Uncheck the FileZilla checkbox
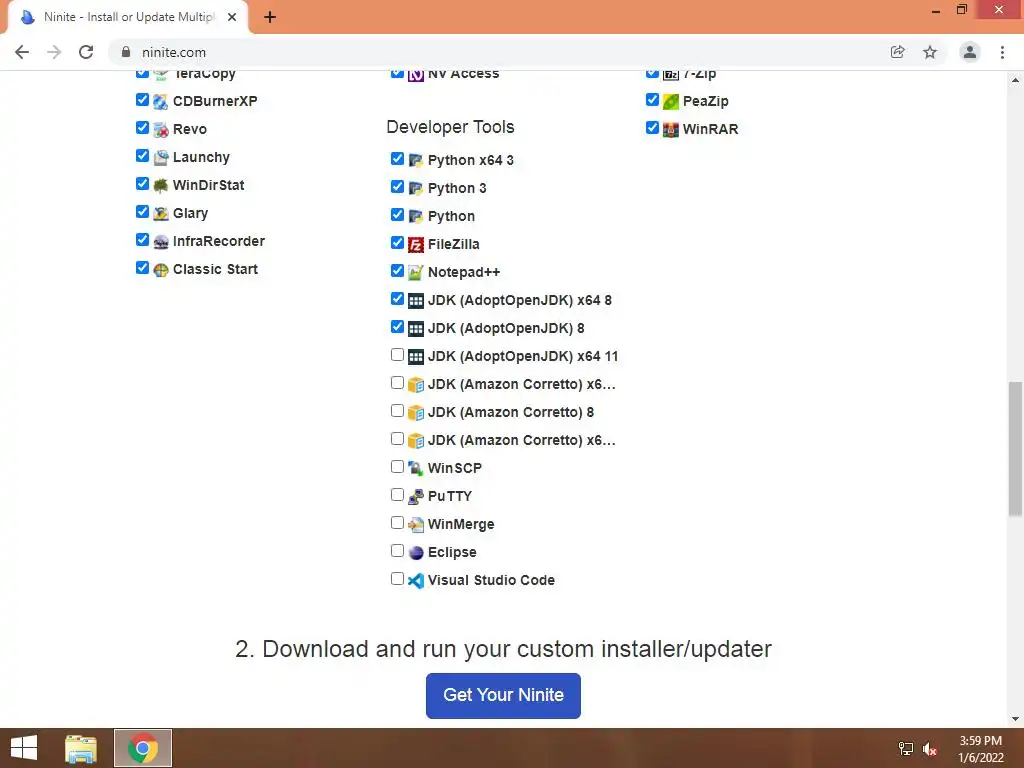This screenshot has width=1024, height=768. tap(397, 242)
